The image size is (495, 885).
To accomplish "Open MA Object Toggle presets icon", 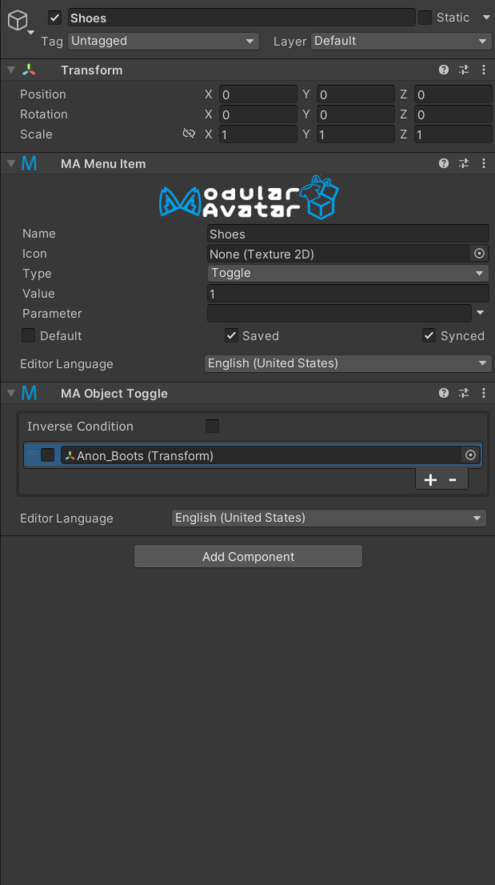I will point(463,393).
